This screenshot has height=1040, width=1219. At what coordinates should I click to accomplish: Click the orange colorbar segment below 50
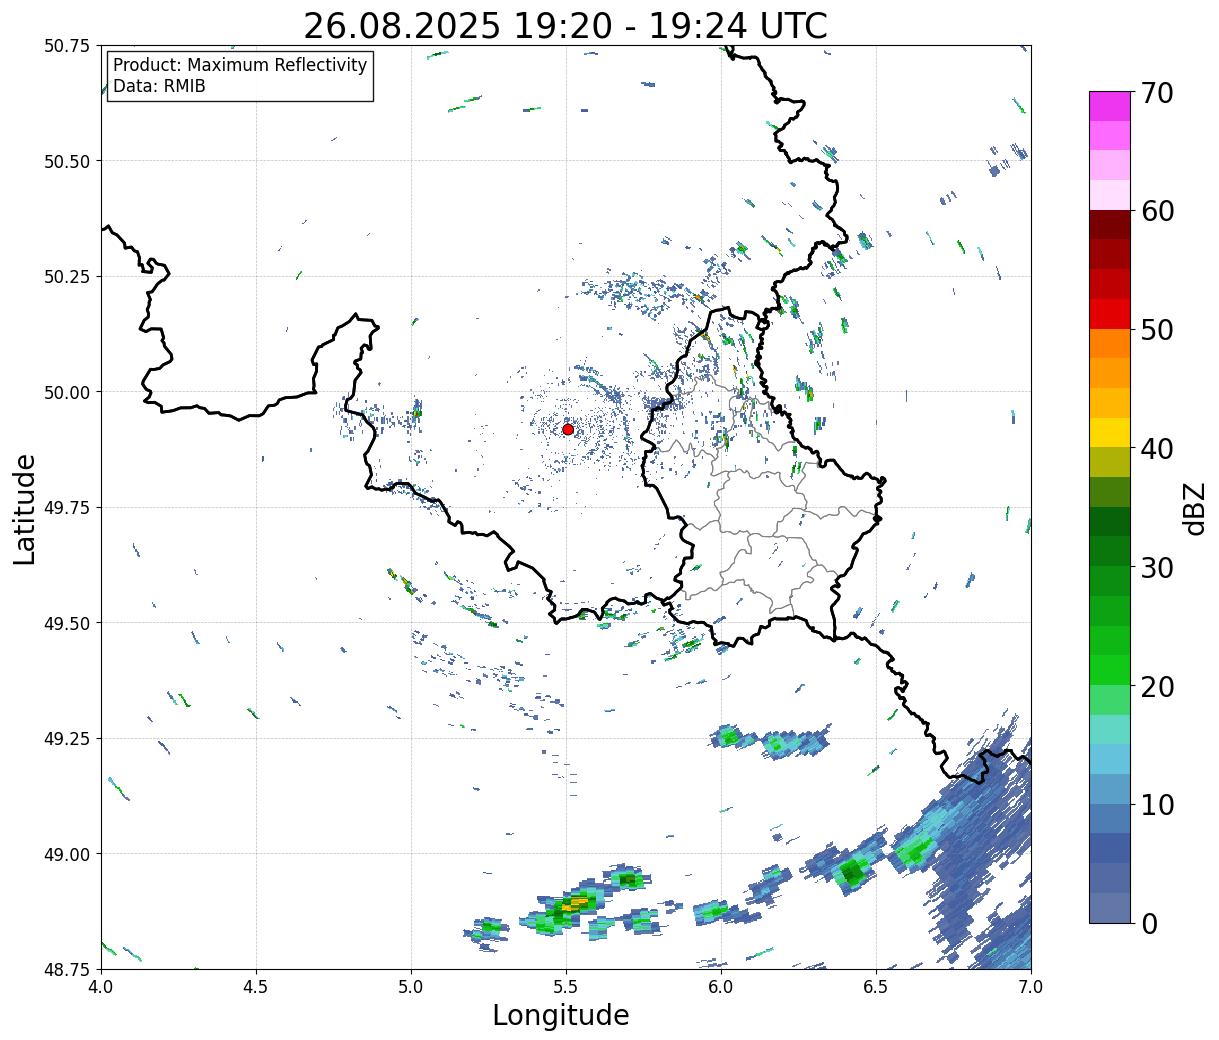click(1110, 343)
